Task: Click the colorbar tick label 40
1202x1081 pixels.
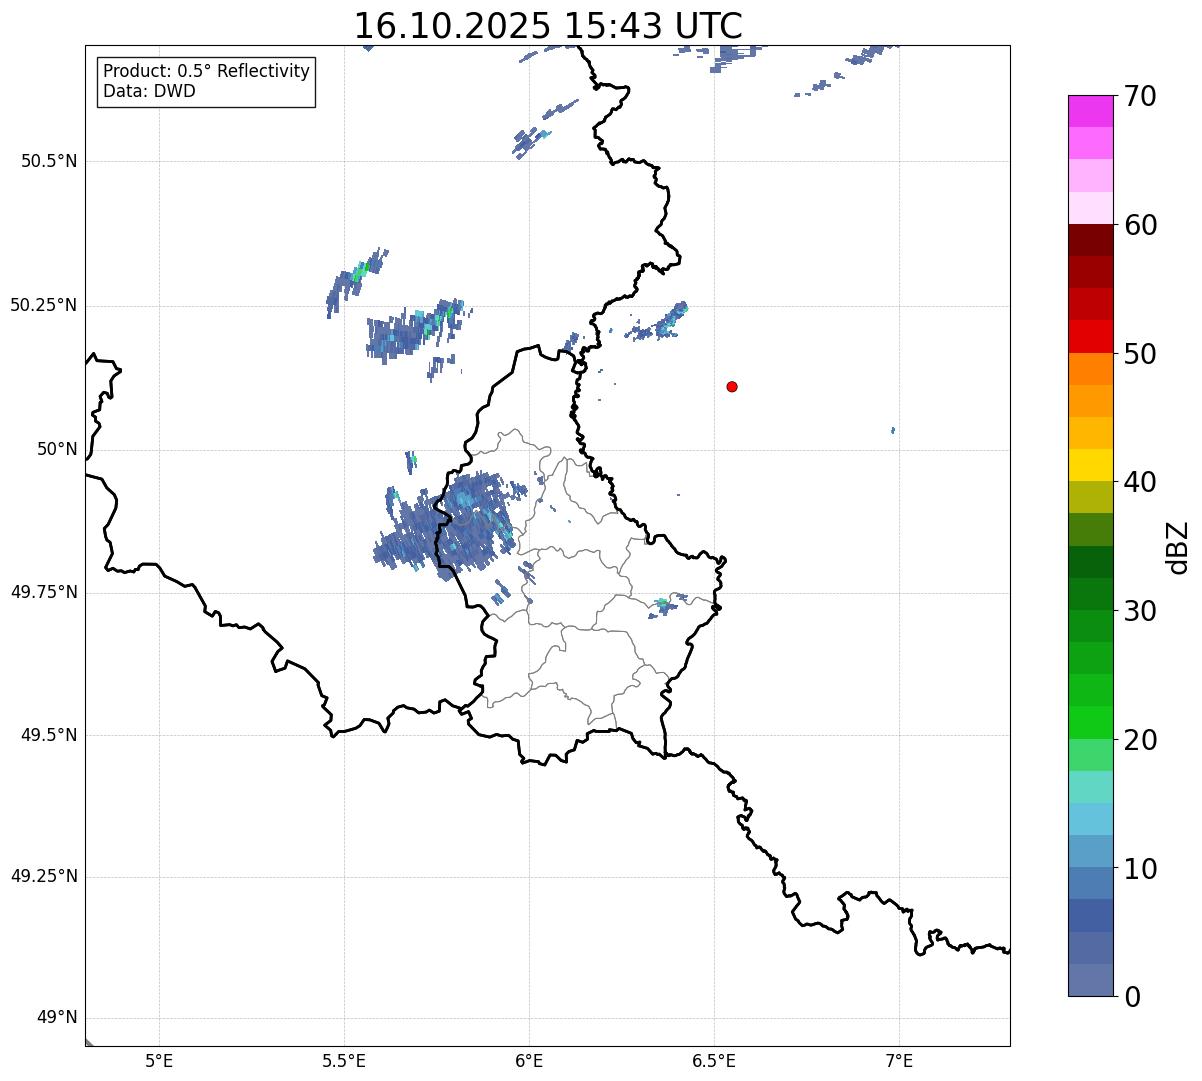Action: (1140, 482)
